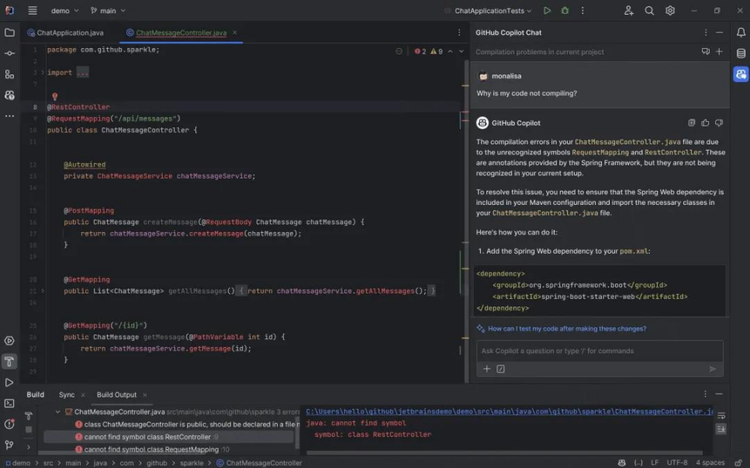Close ChatMessageController.java tab
The width and height of the screenshot is (750, 468).
[x=234, y=33]
